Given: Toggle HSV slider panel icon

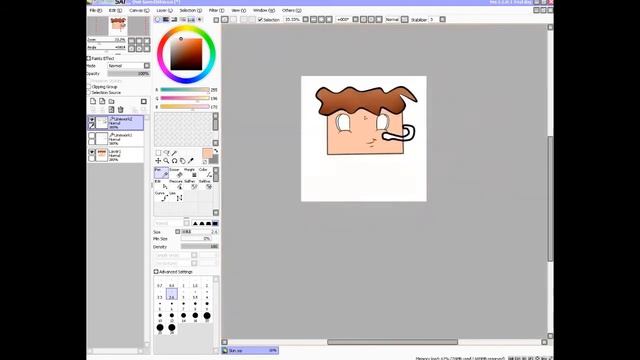Looking at the screenshot, I should point(174,20).
